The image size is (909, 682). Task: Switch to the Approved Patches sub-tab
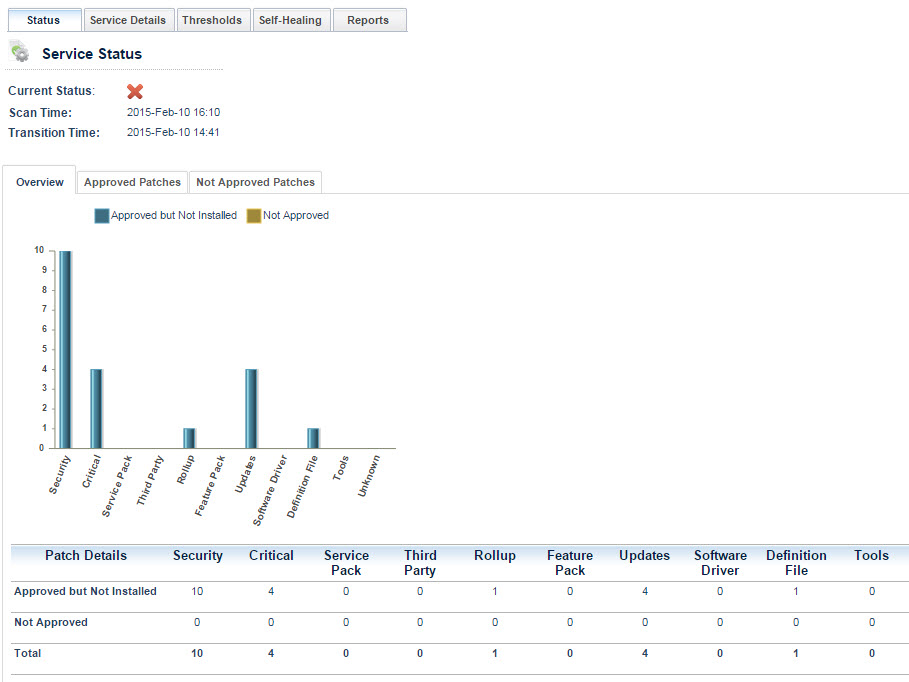[132, 182]
